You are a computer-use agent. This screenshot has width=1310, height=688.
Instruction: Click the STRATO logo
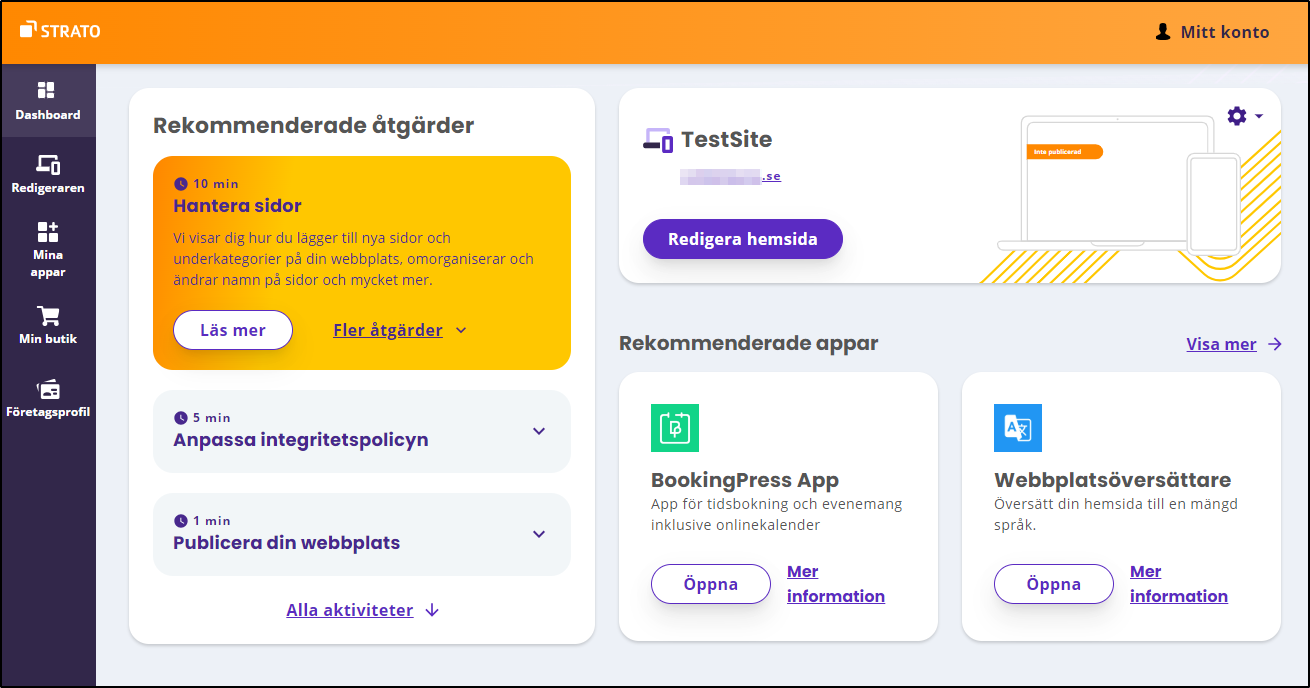[x=60, y=31]
